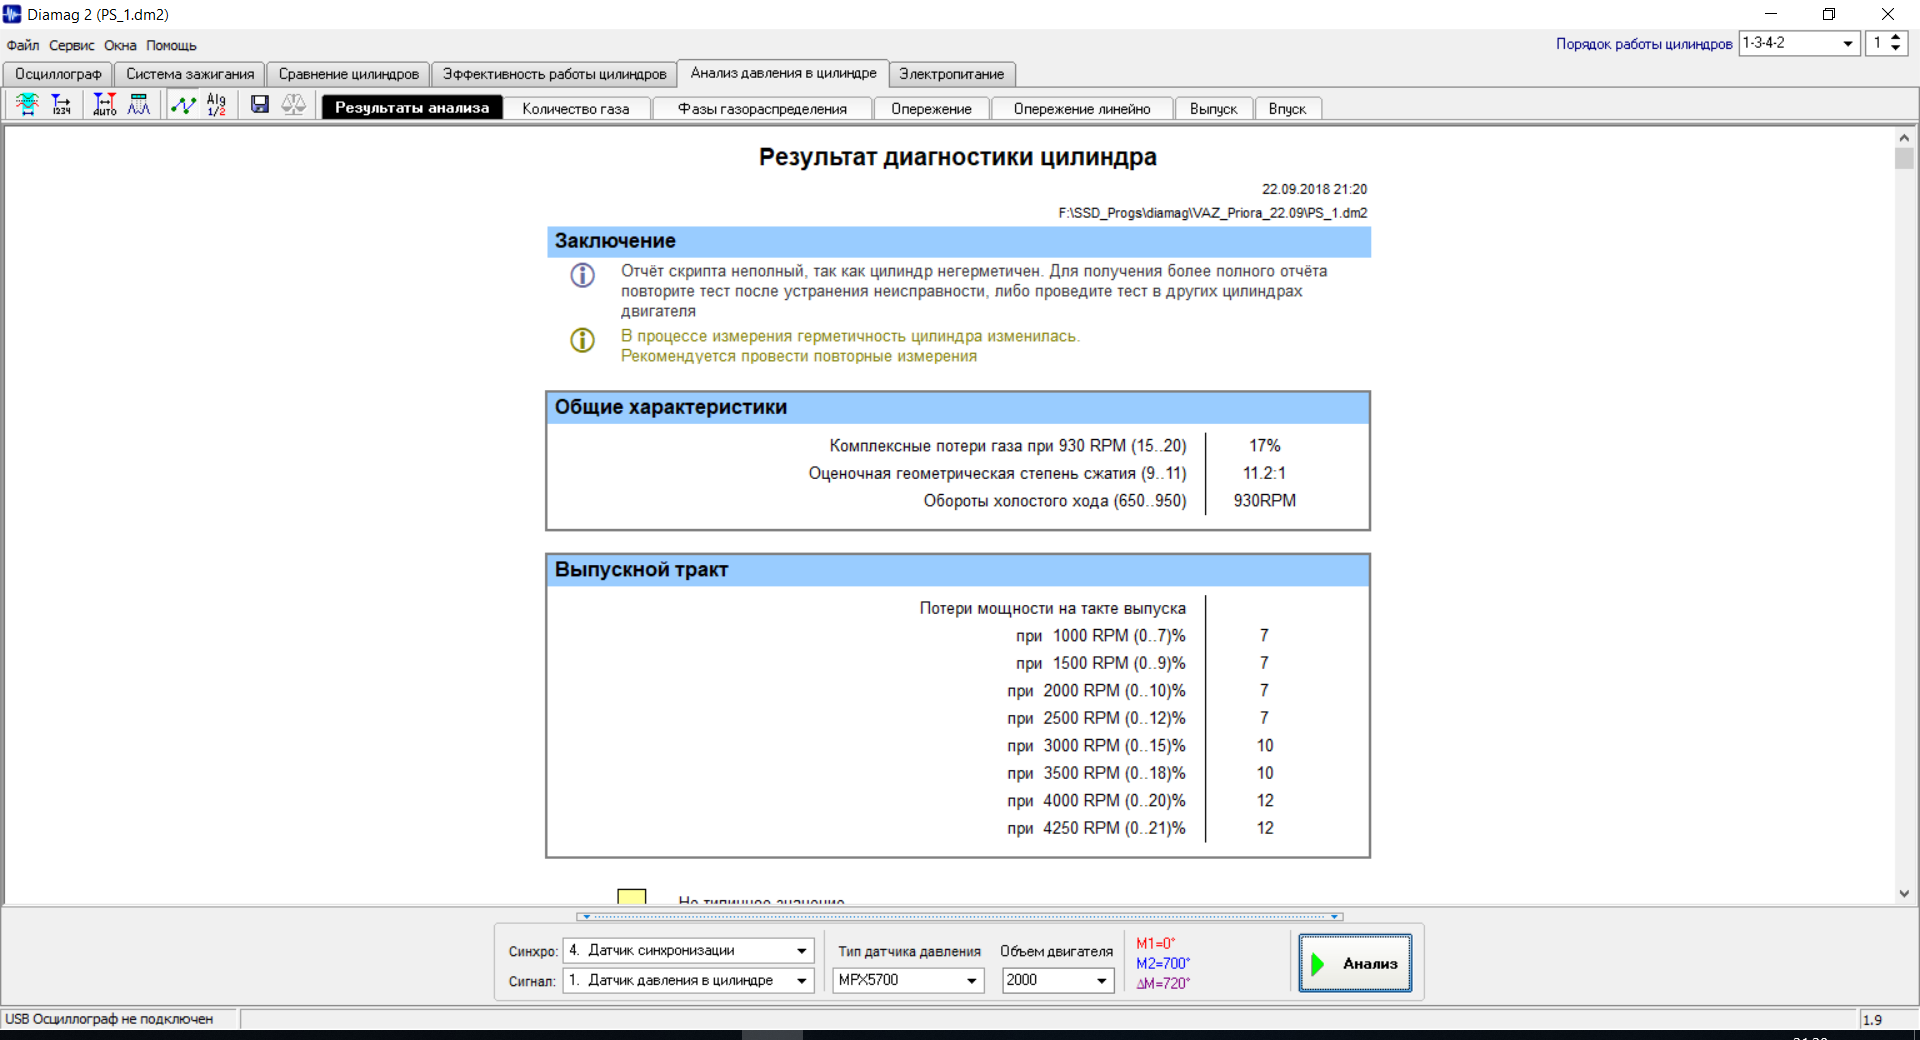Switch to the Опережение sub-tab
The width and height of the screenshot is (1920, 1040).
(931, 108)
